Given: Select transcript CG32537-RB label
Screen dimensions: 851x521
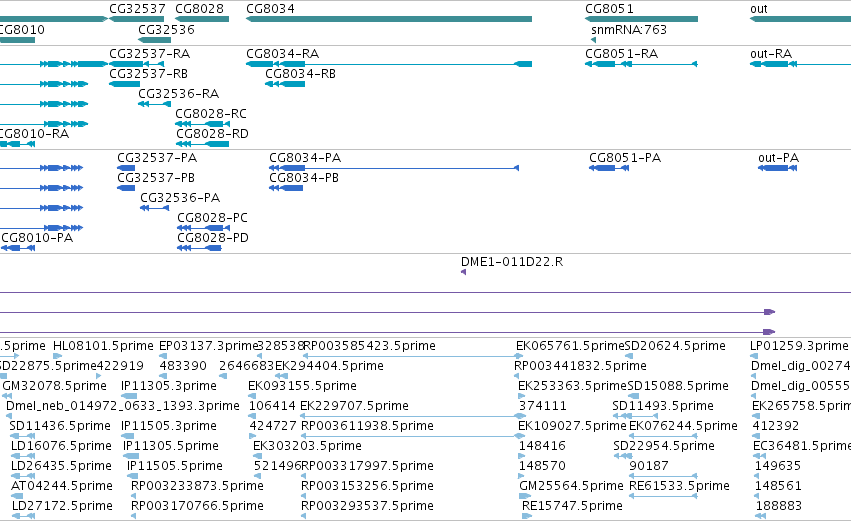Looking at the screenshot, I should pos(148,74).
